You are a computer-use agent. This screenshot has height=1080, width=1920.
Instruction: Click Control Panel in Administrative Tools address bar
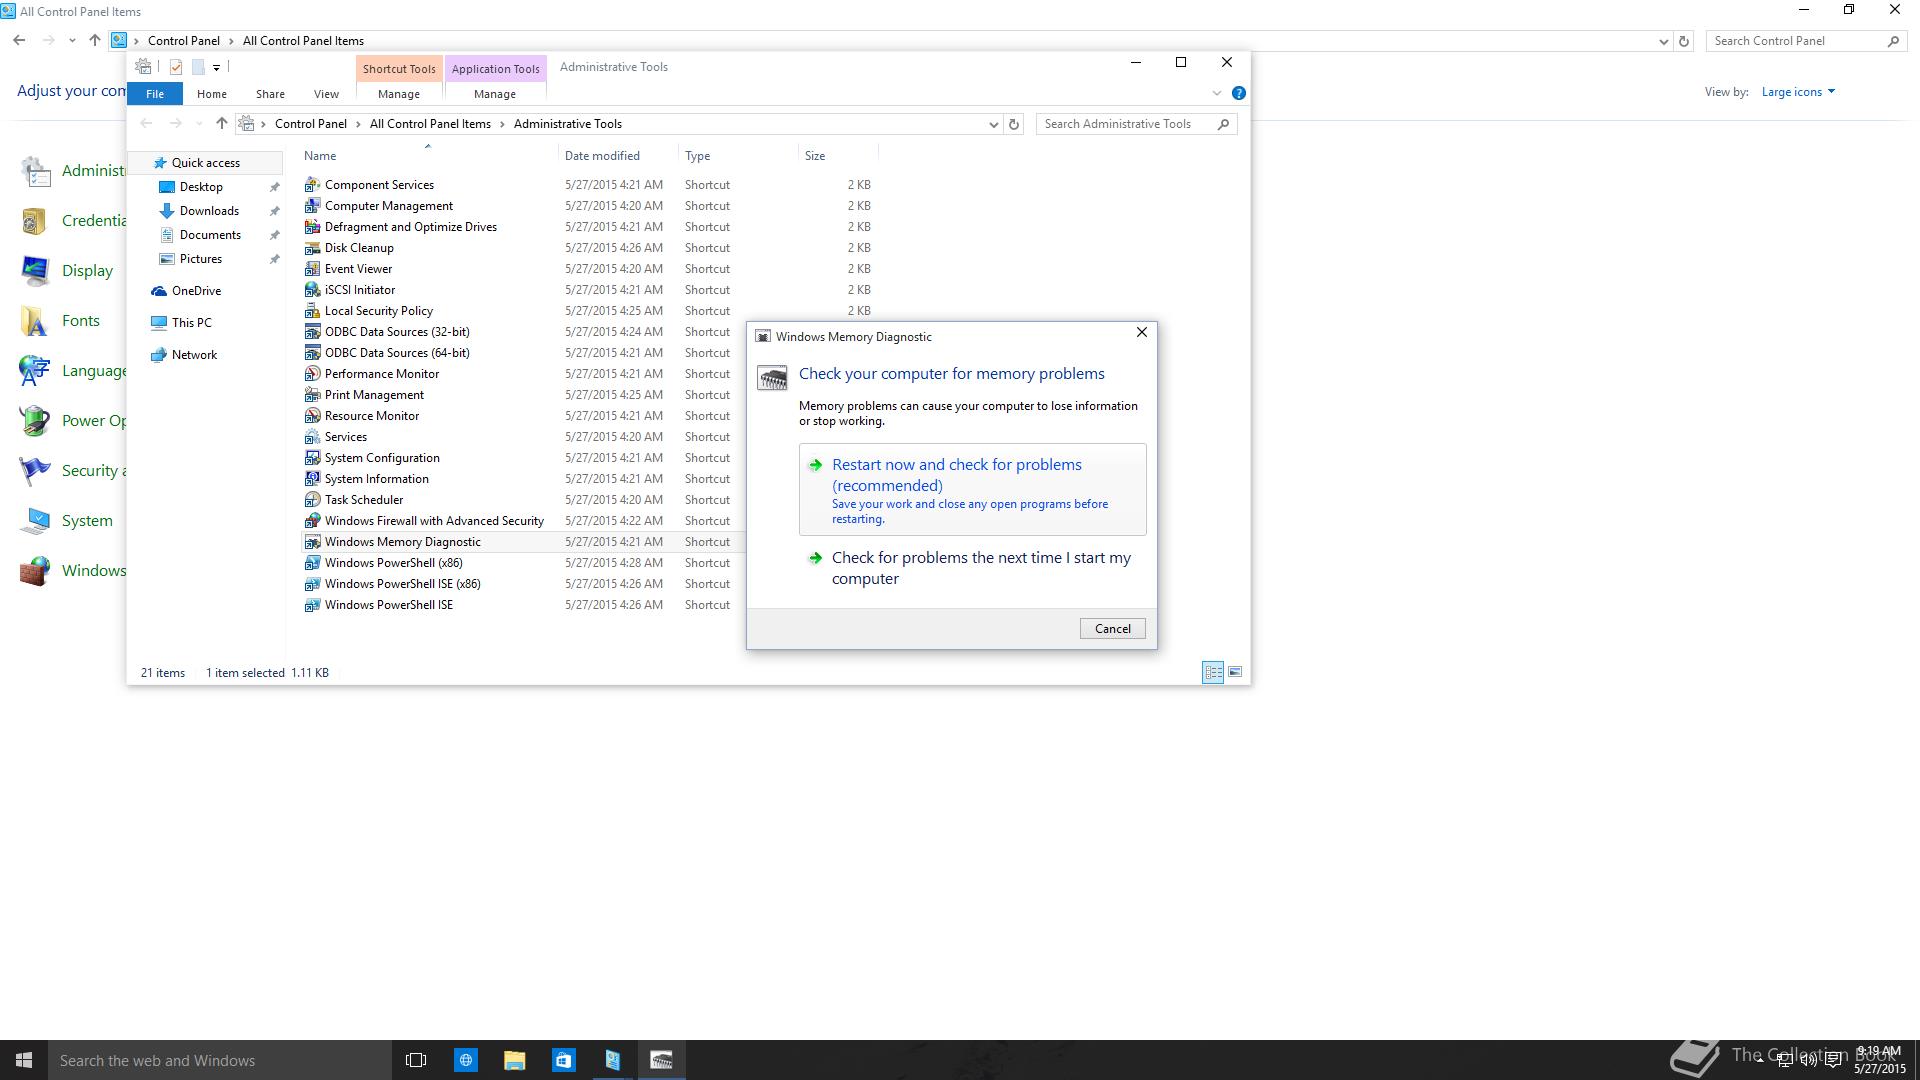[x=311, y=124]
